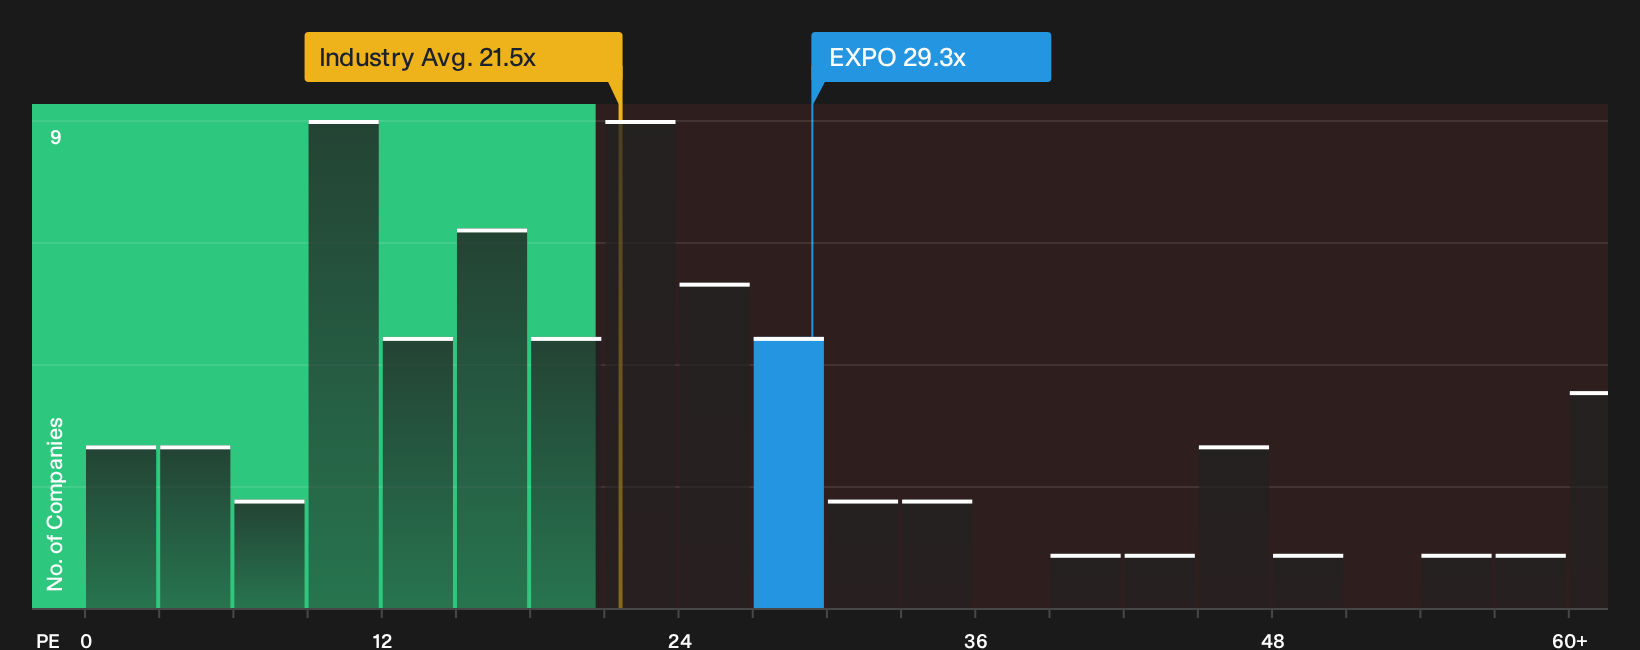Click the Industry Avg. 21.5x label
1640x650 pixels.
(x=463, y=57)
